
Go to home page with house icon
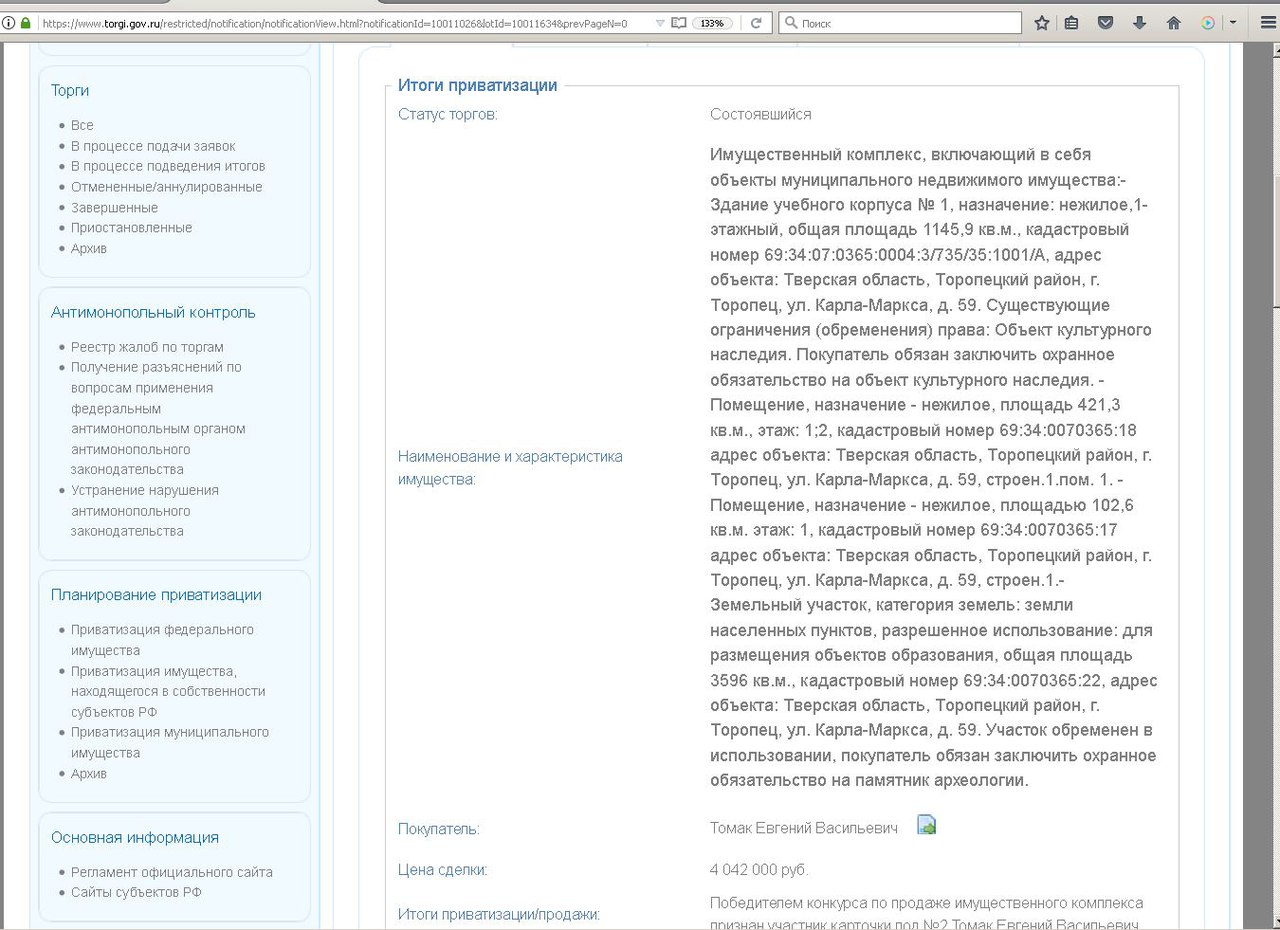[x=1174, y=22]
